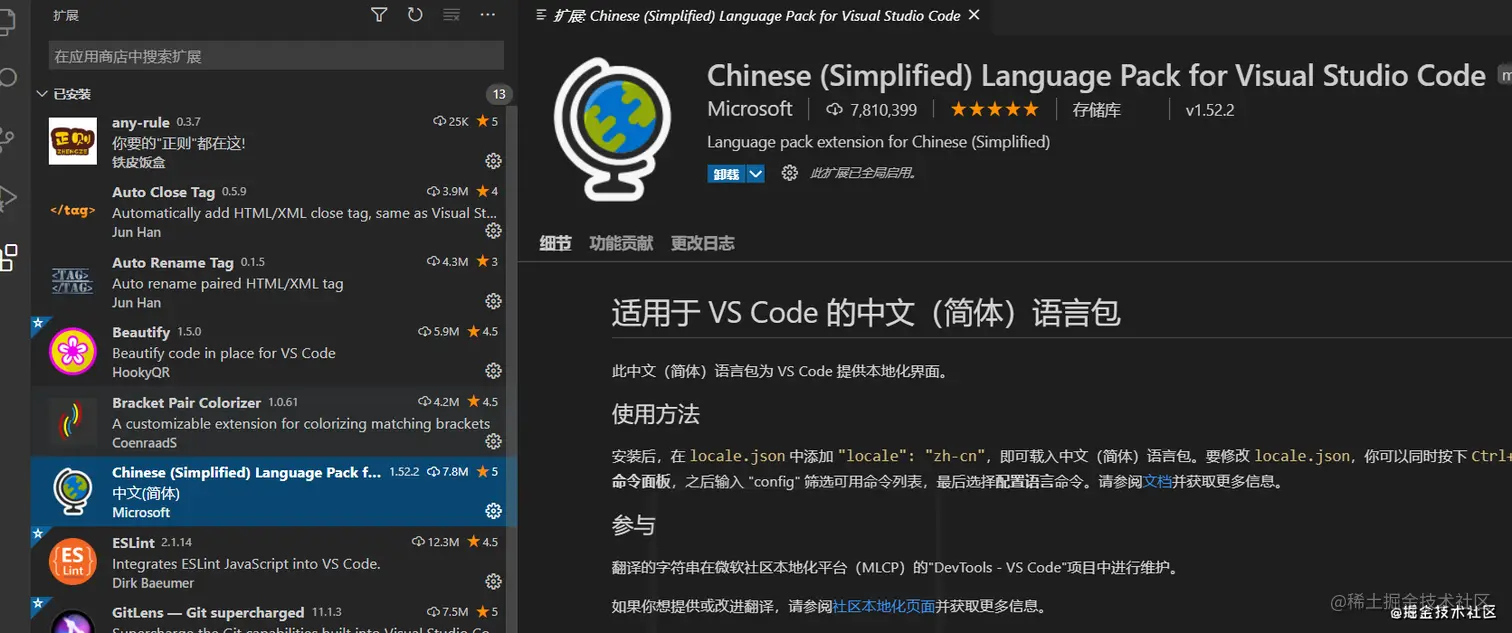Open manage gear for Auto Close Tag
Screen dimensions: 1512x633
click(x=493, y=231)
